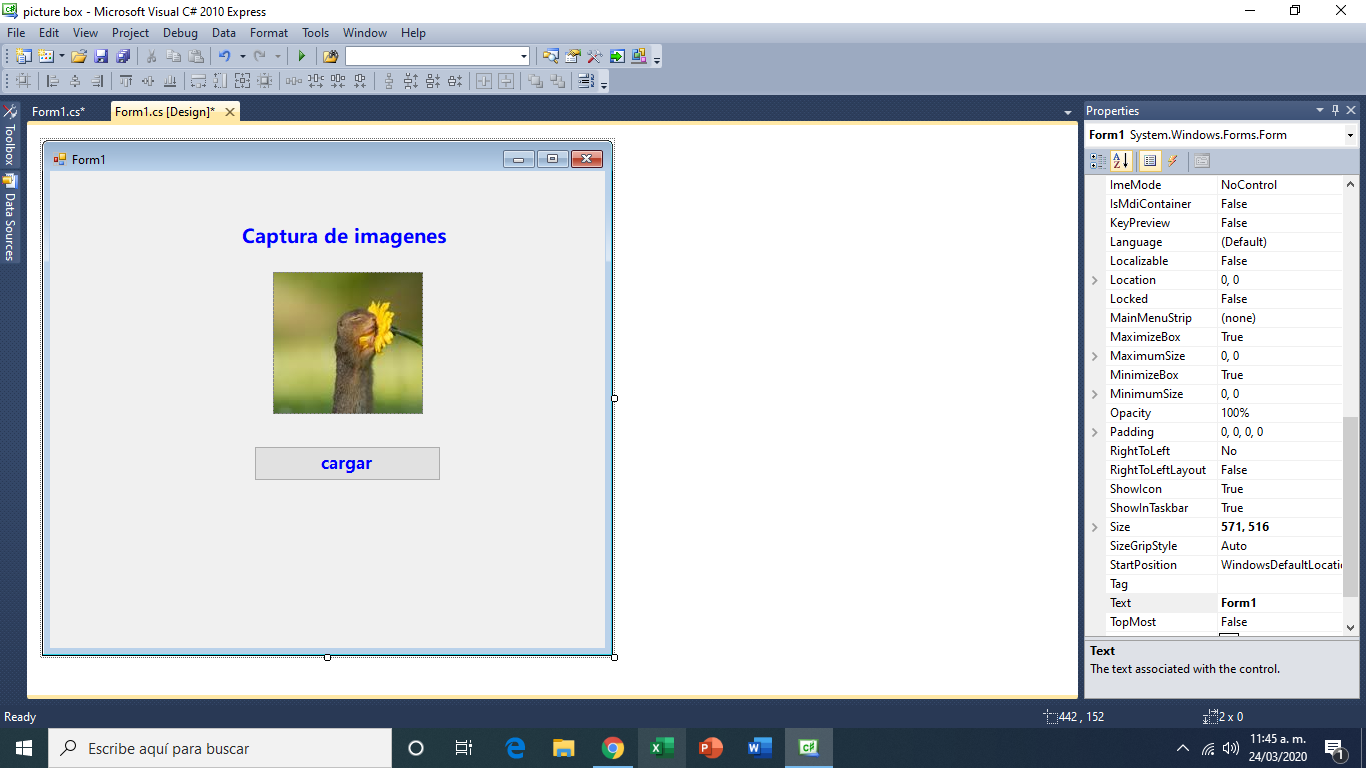Select the cargar button on the form
Image resolution: width=1366 pixels, height=768 pixels.
347,463
